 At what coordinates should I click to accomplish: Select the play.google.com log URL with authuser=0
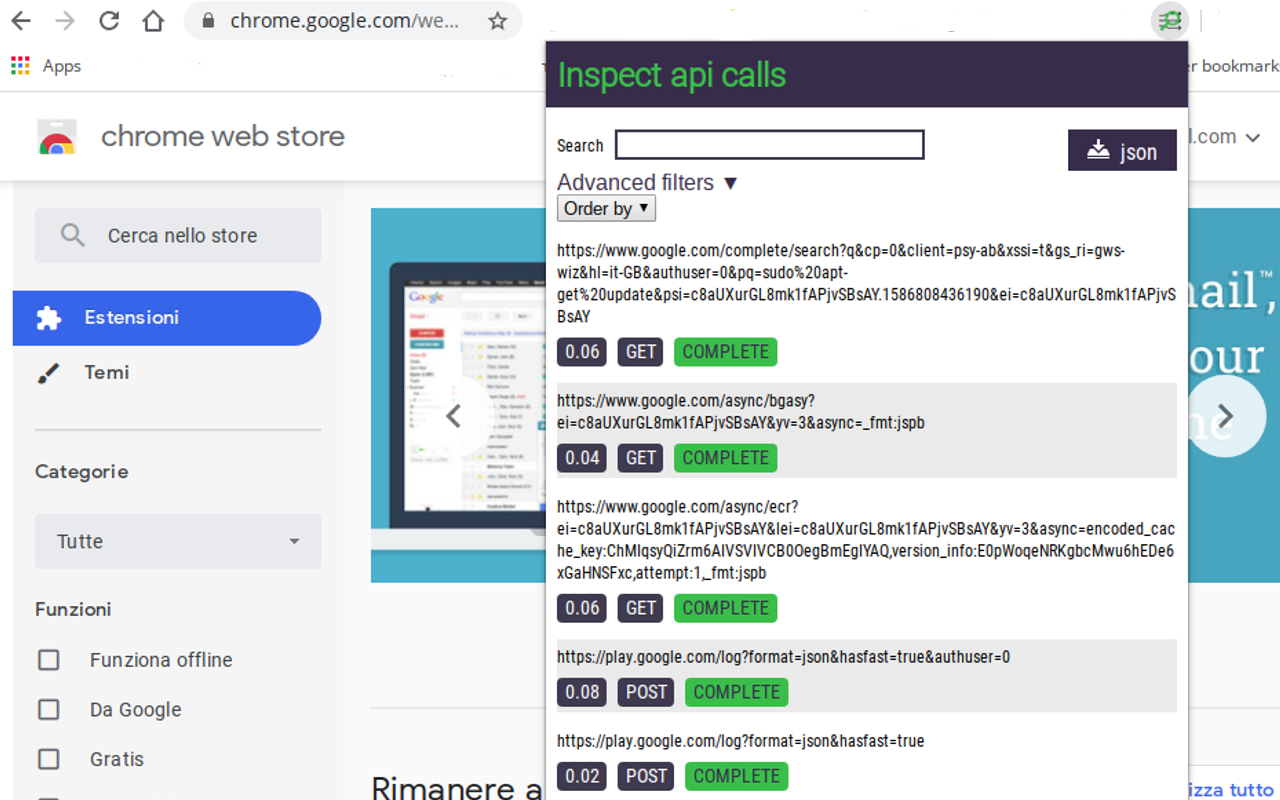point(783,657)
